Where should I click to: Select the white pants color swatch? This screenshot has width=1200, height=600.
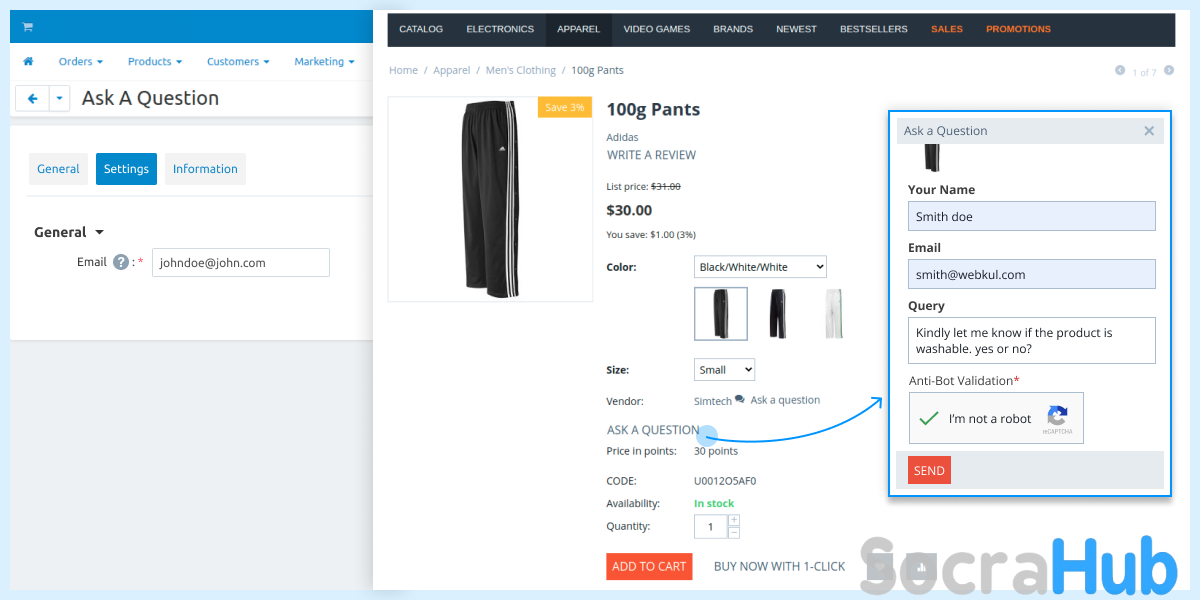[x=832, y=313]
